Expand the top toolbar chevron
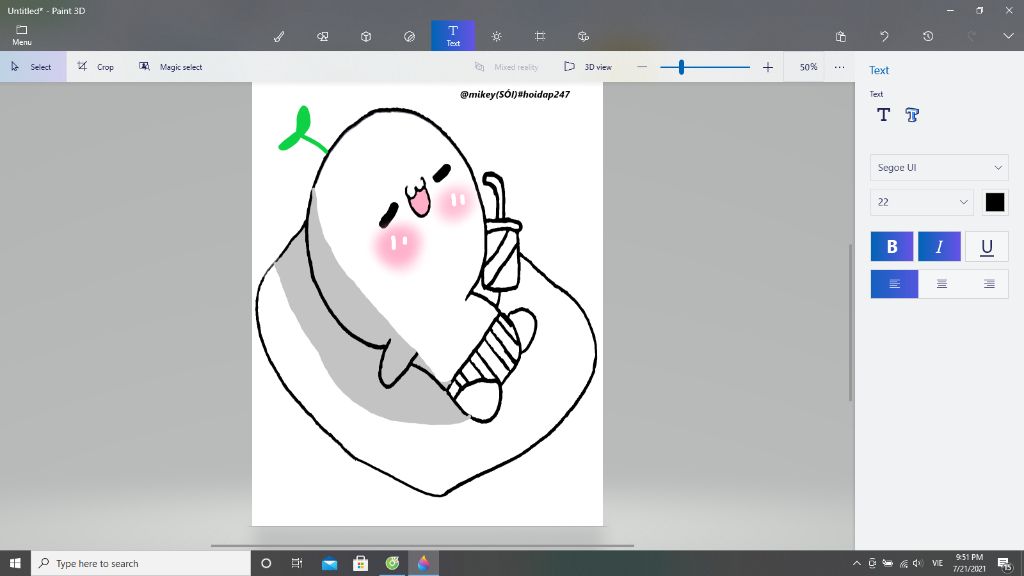Viewport: 1024px width, 576px height. pos(1008,36)
